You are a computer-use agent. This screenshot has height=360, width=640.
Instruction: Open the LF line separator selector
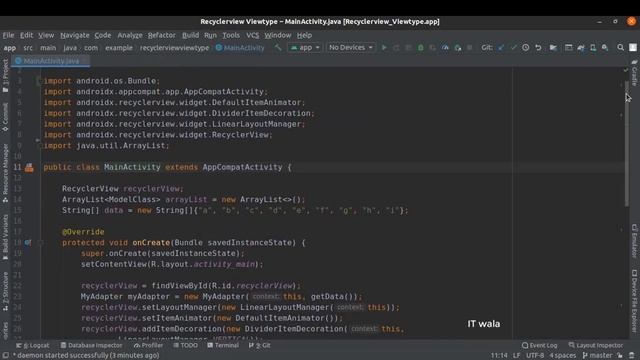(x=516, y=356)
